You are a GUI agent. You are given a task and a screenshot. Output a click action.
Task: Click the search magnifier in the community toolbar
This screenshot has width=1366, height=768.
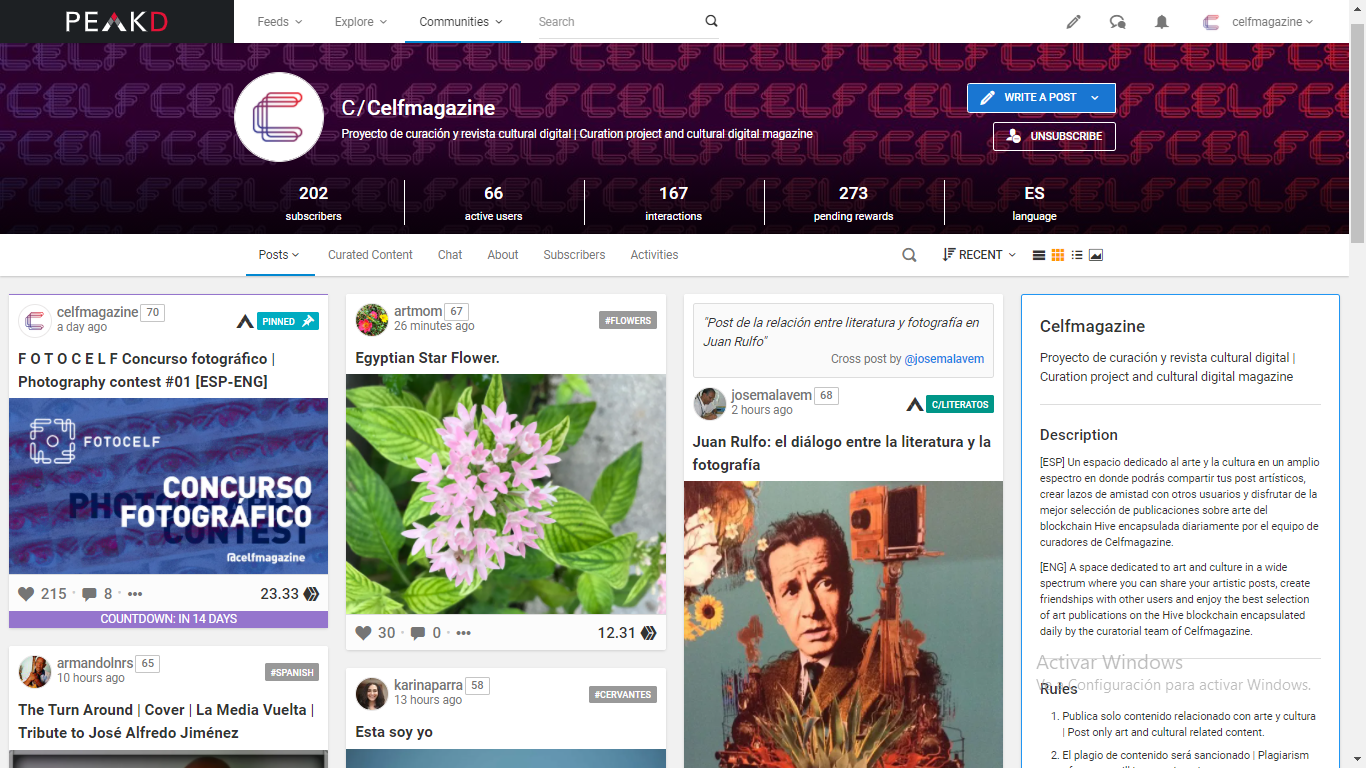[x=908, y=255]
